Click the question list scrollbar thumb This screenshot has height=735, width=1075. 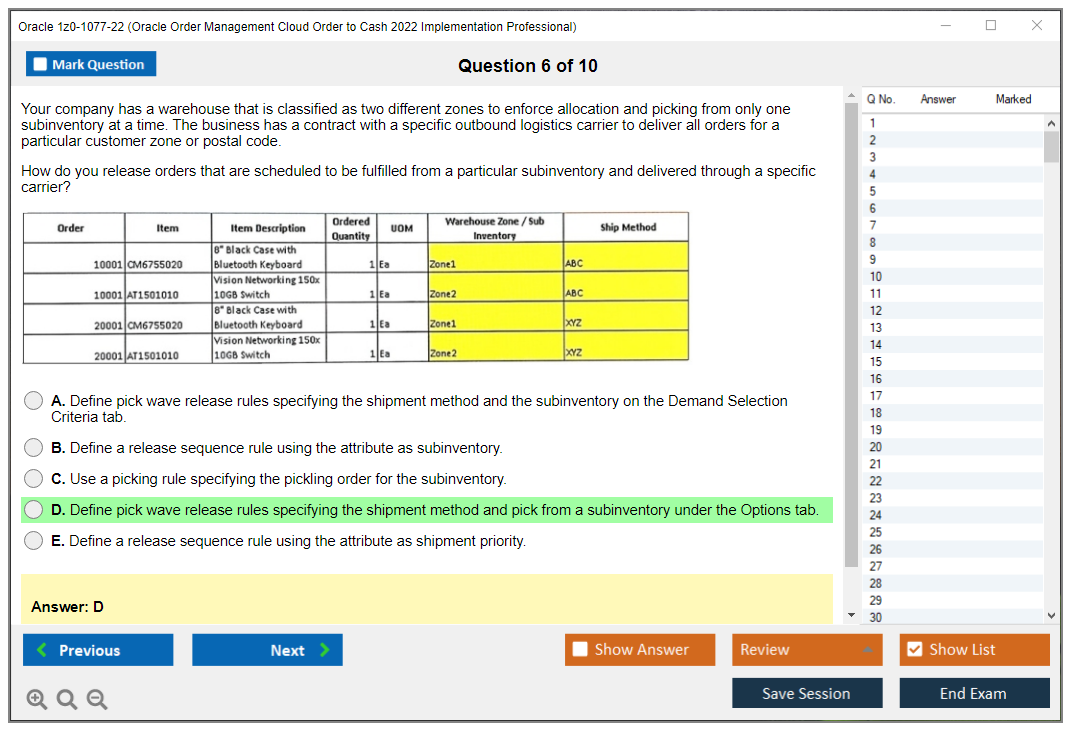point(1052,146)
